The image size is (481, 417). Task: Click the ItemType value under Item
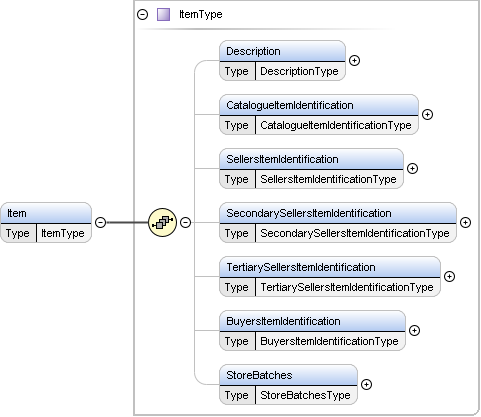coord(63,233)
